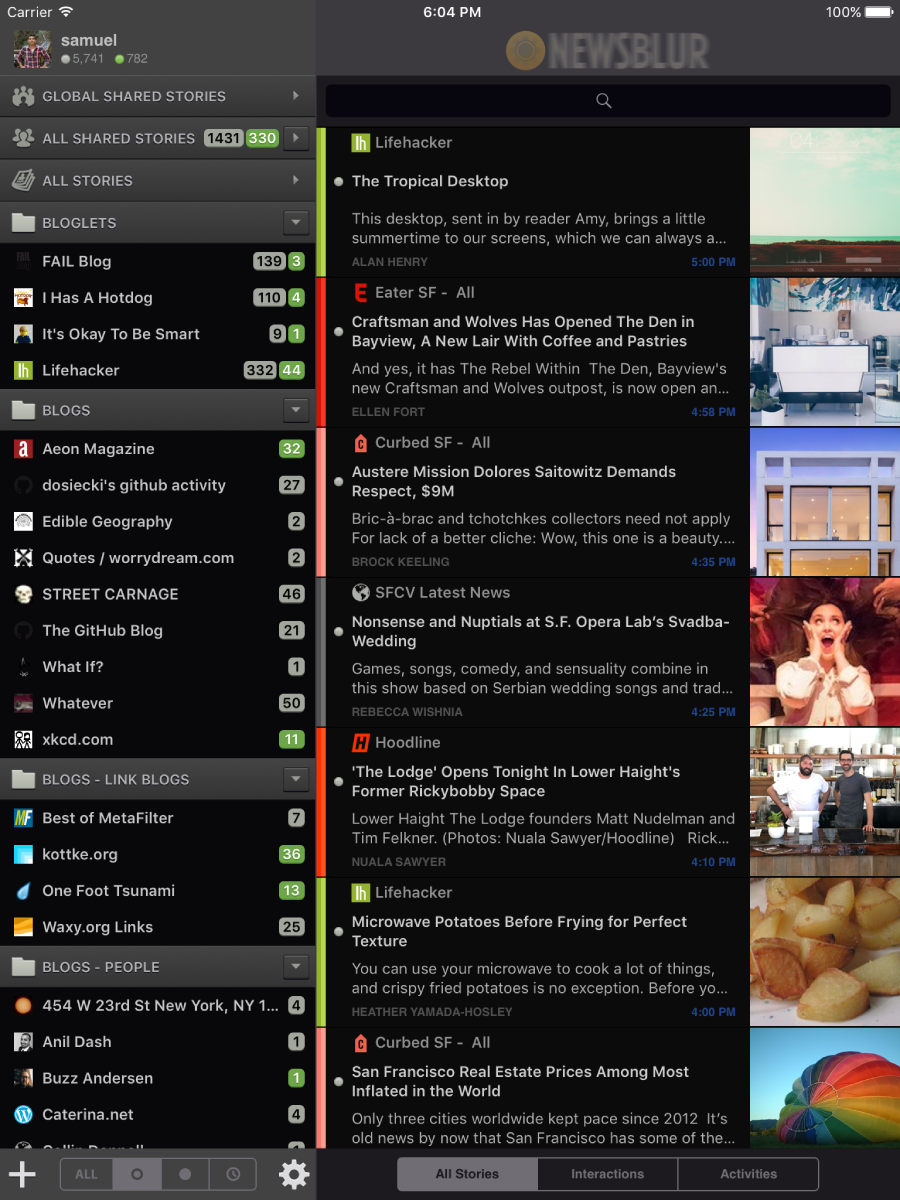Select the Focus (solid dot) filter segment
900x1200 pixels.
184,1174
